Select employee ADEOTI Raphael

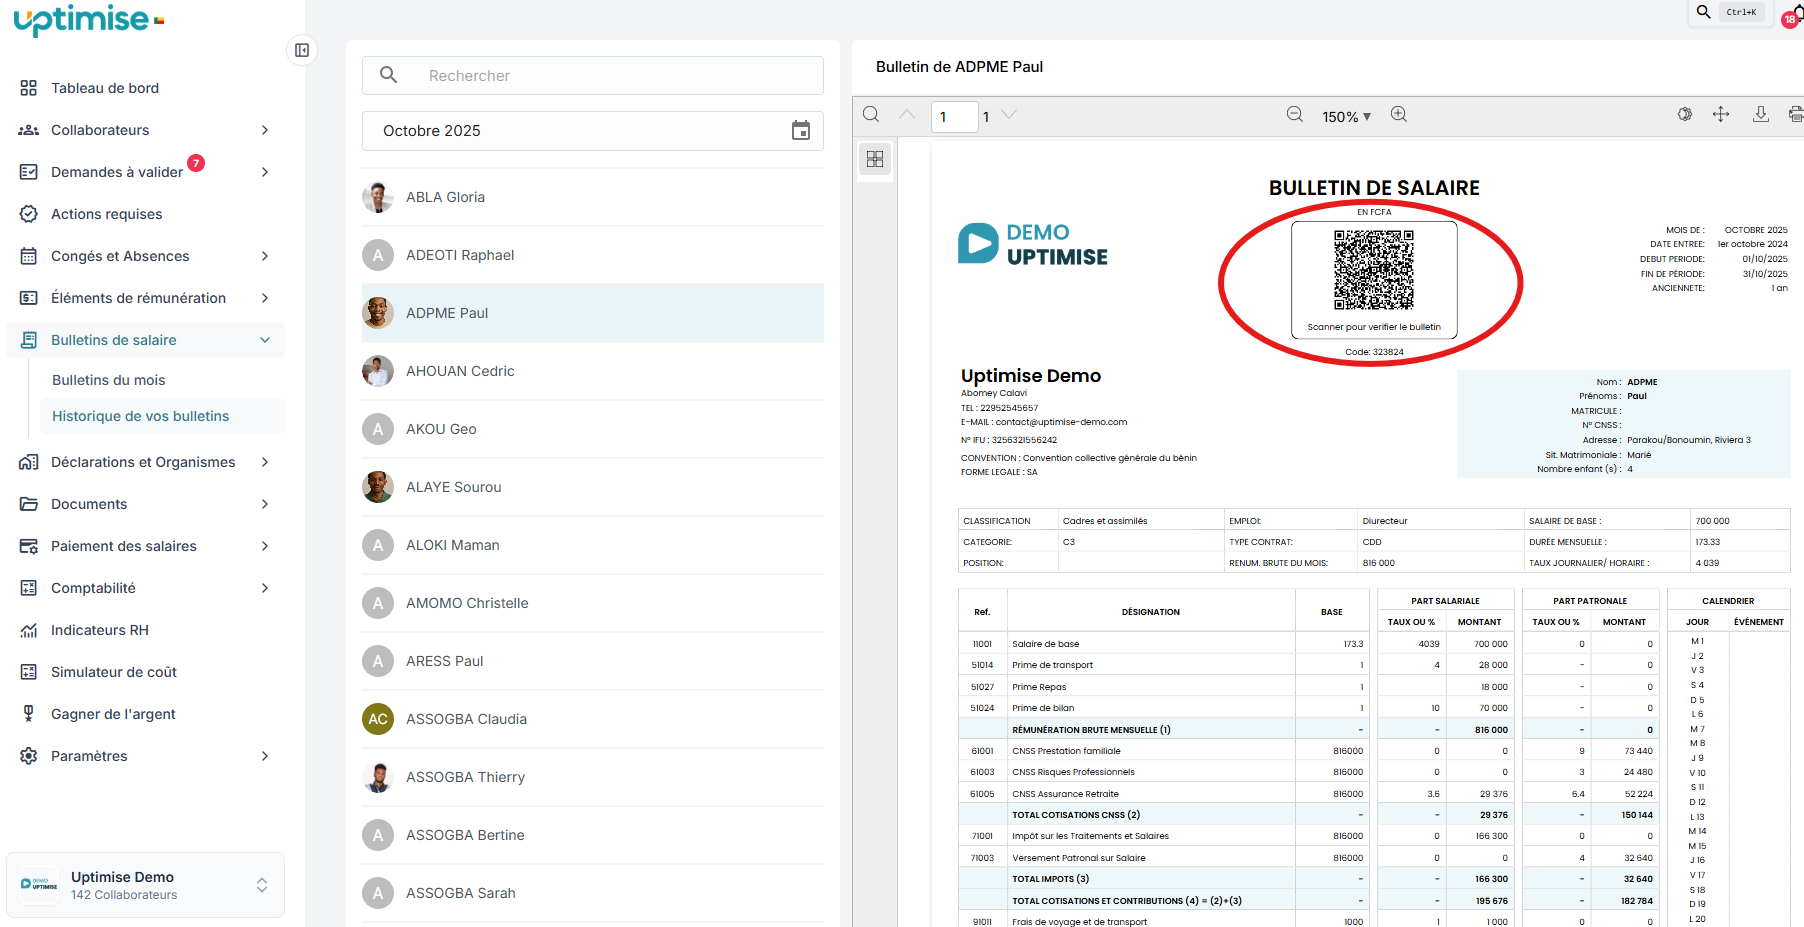click(593, 255)
